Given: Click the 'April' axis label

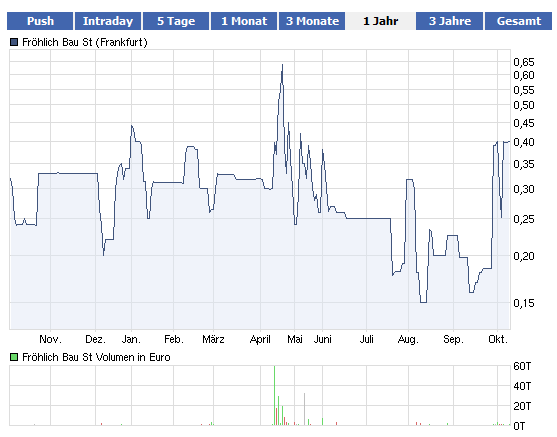Looking at the screenshot, I should click(260, 340).
